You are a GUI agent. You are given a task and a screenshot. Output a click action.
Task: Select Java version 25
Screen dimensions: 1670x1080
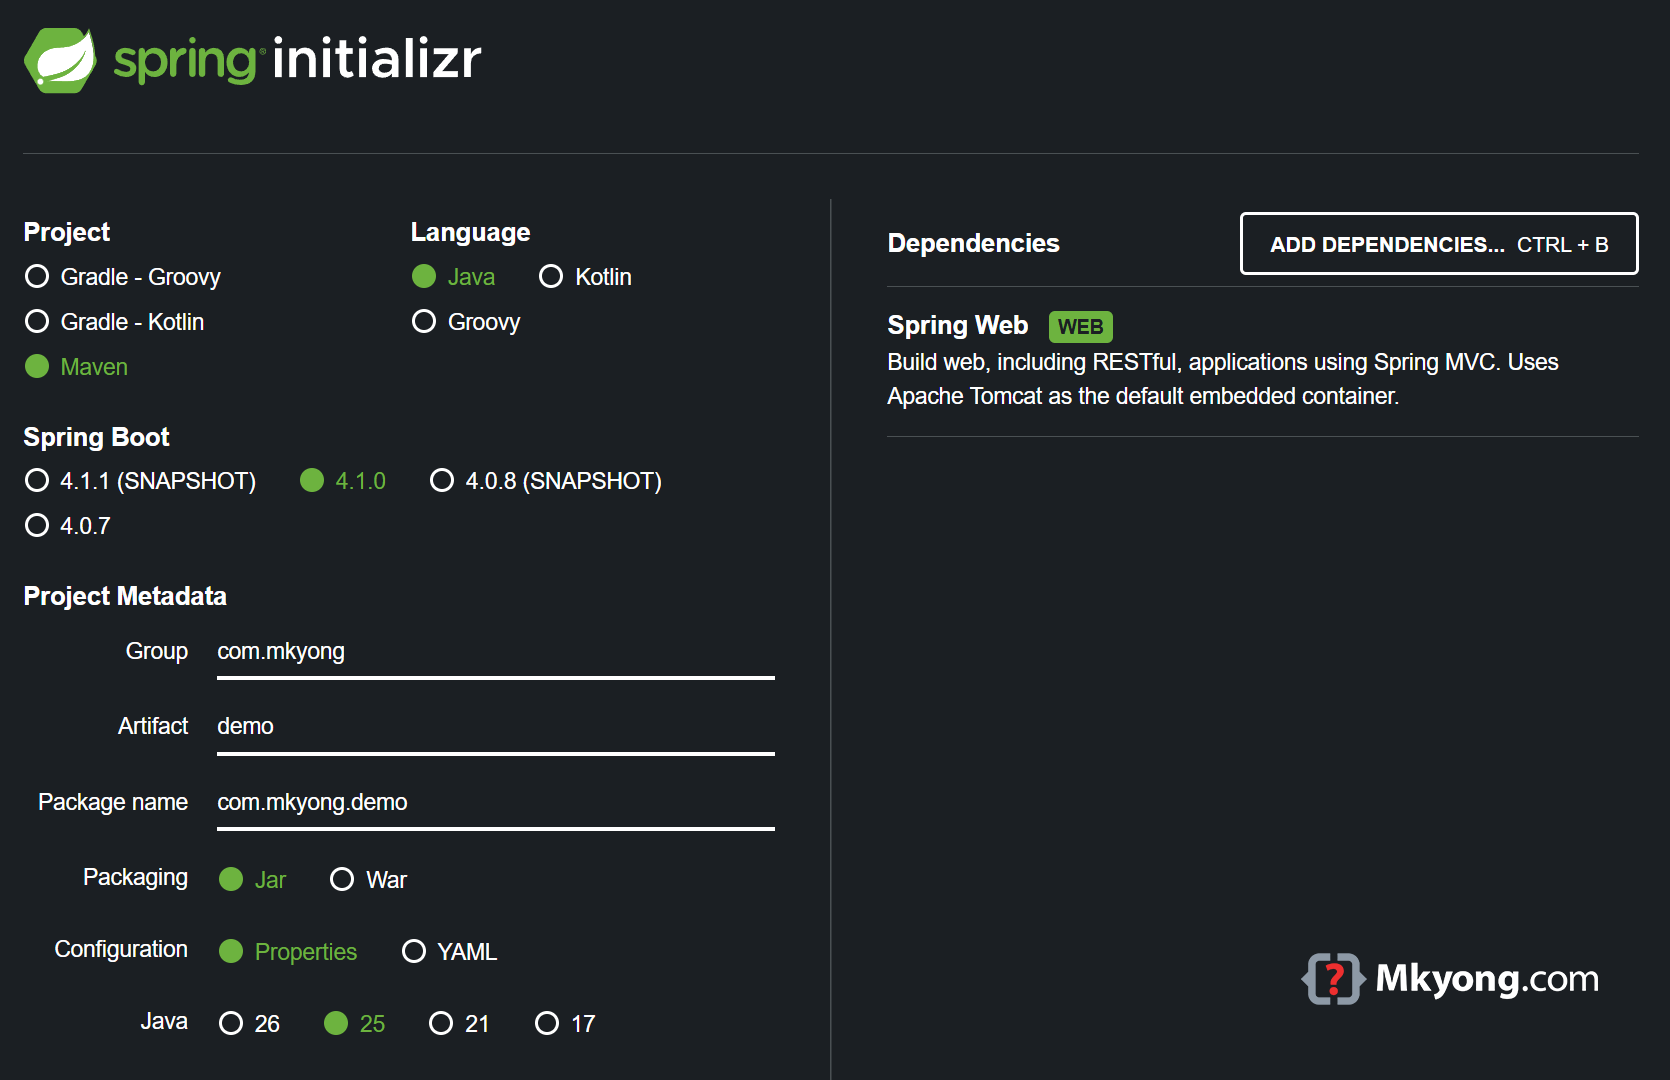pyautogui.click(x=355, y=1024)
